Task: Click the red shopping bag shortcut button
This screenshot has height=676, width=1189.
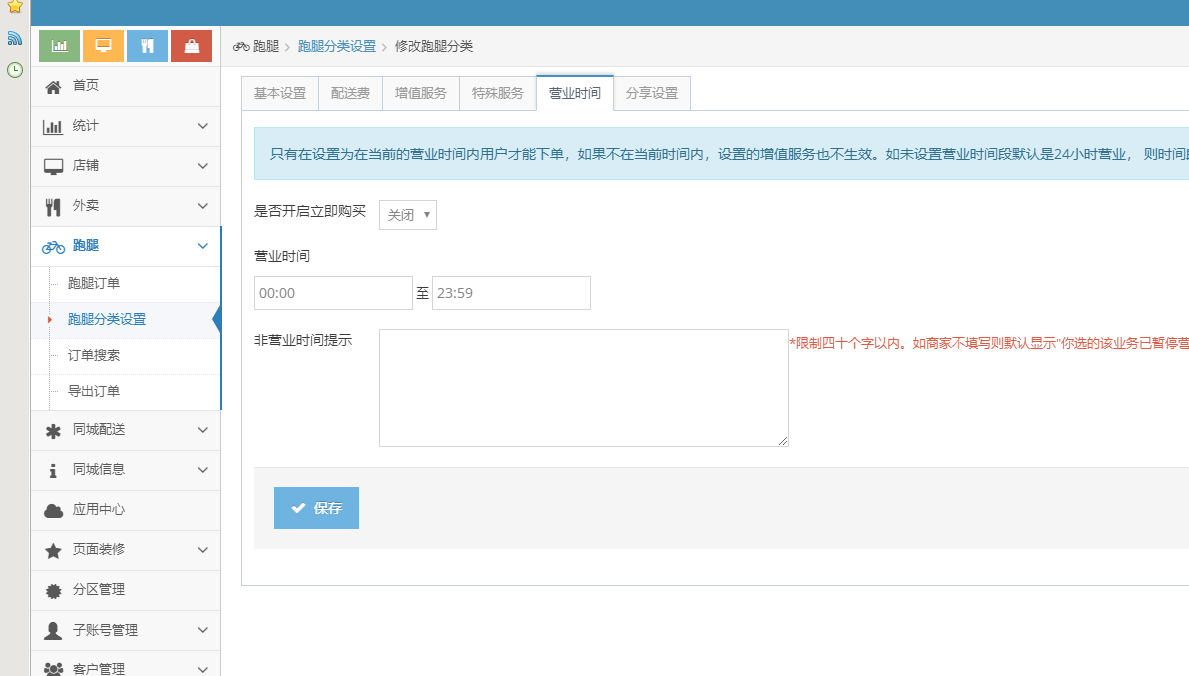Action: (x=191, y=46)
